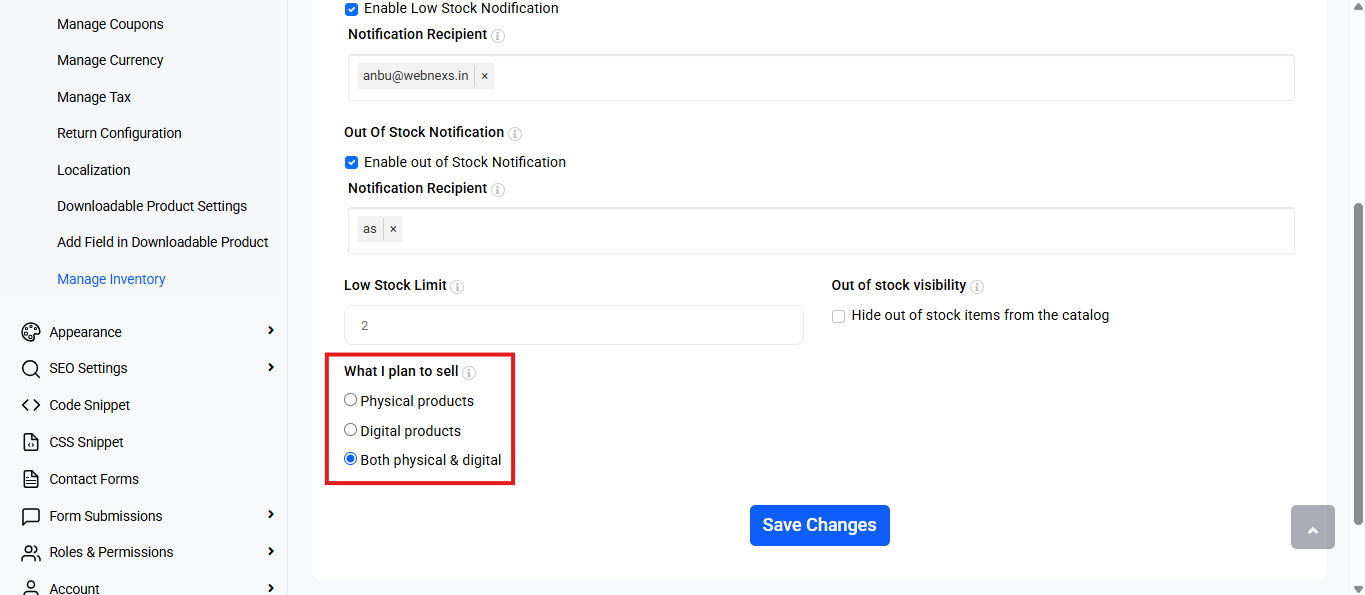Image resolution: width=1365 pixels, height=595 pixels.
Task: Check Hide out of stock items checkbox
Action: pyautogui.click(x=839, y=316)
